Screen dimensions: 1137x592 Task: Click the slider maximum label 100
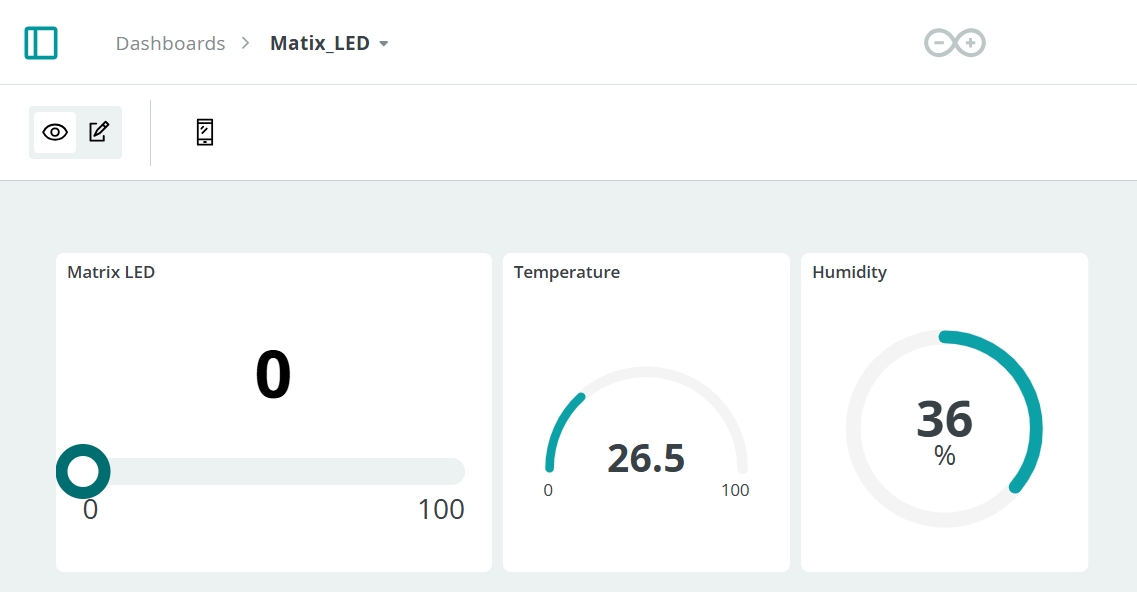tap(441, 509)
